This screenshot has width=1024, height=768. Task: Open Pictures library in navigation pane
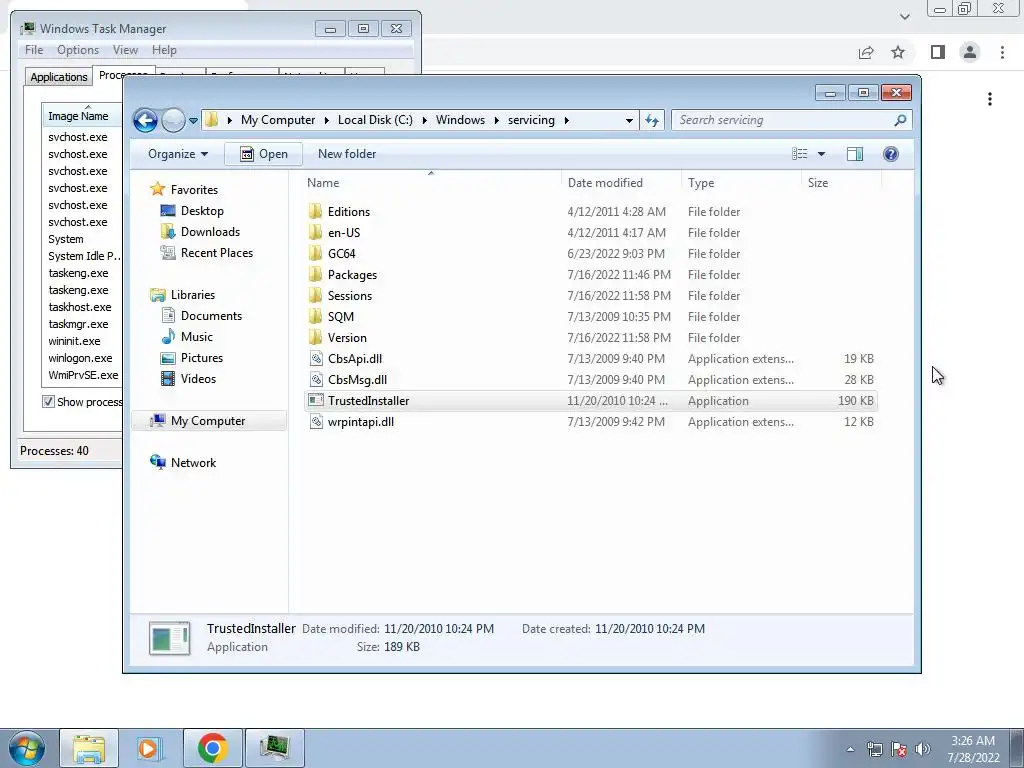pos(202,358)
